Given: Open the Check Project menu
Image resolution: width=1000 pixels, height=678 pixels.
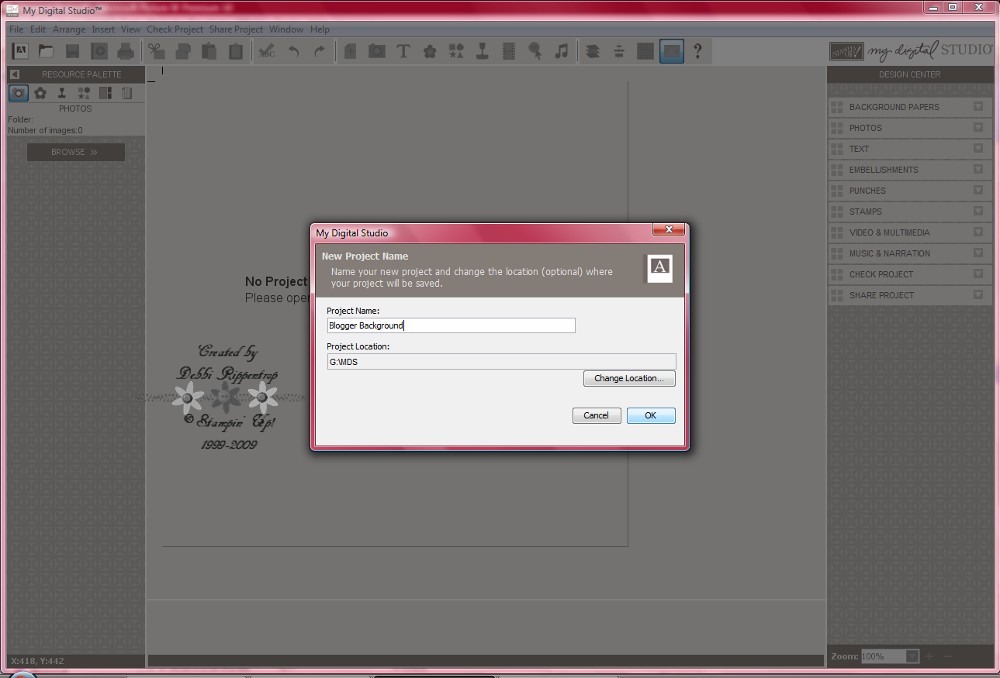Looking at the screenshot, I should pos(175,29).
